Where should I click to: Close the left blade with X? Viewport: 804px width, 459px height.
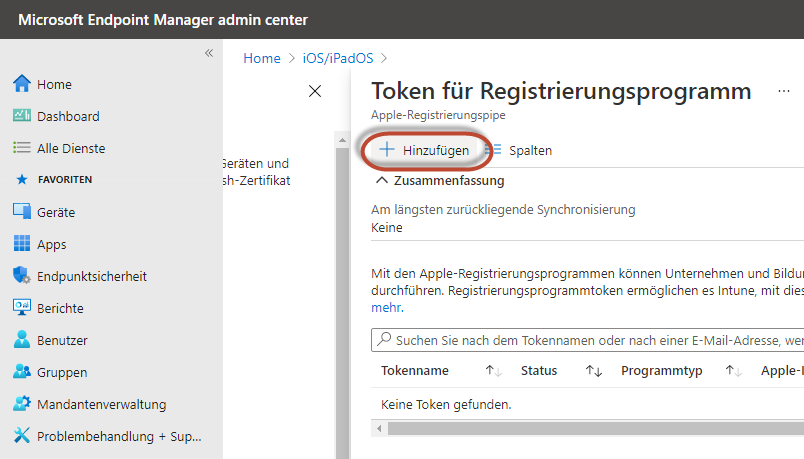pyautogui.click(x=315, y=91)
